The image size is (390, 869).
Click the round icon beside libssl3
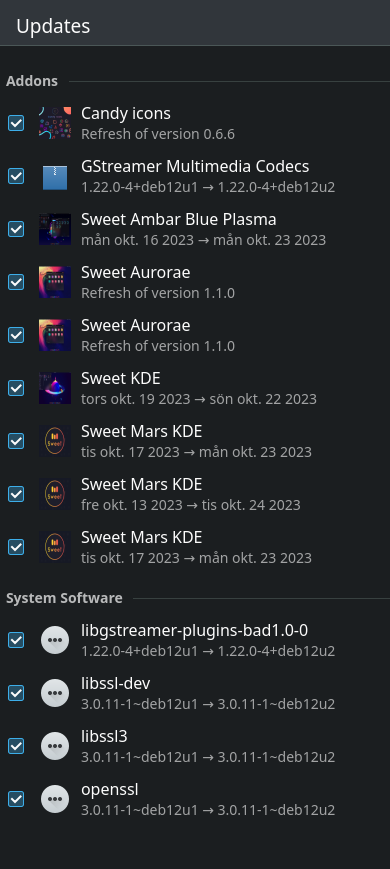click(x=55, y=746)
